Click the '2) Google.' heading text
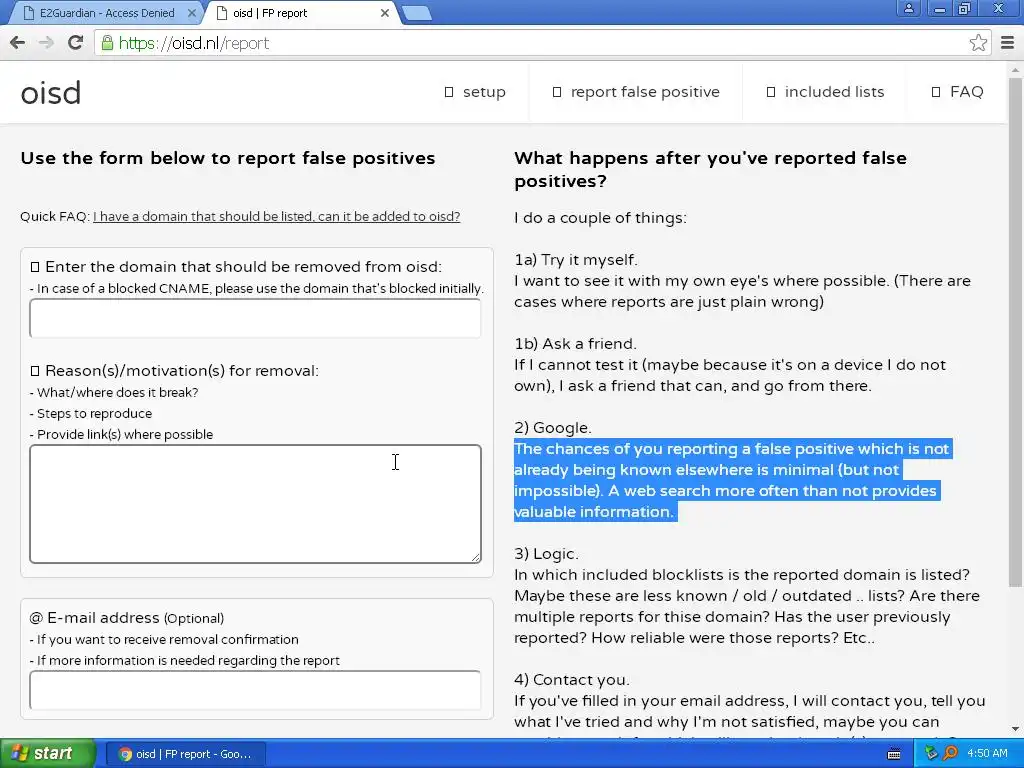The image size is (1024, 768). click(552, 428)
